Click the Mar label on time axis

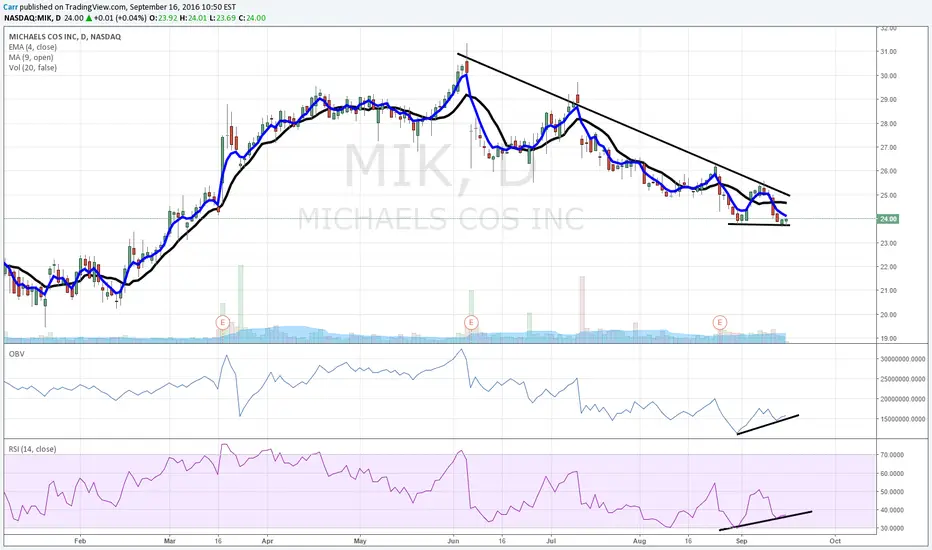170,541
